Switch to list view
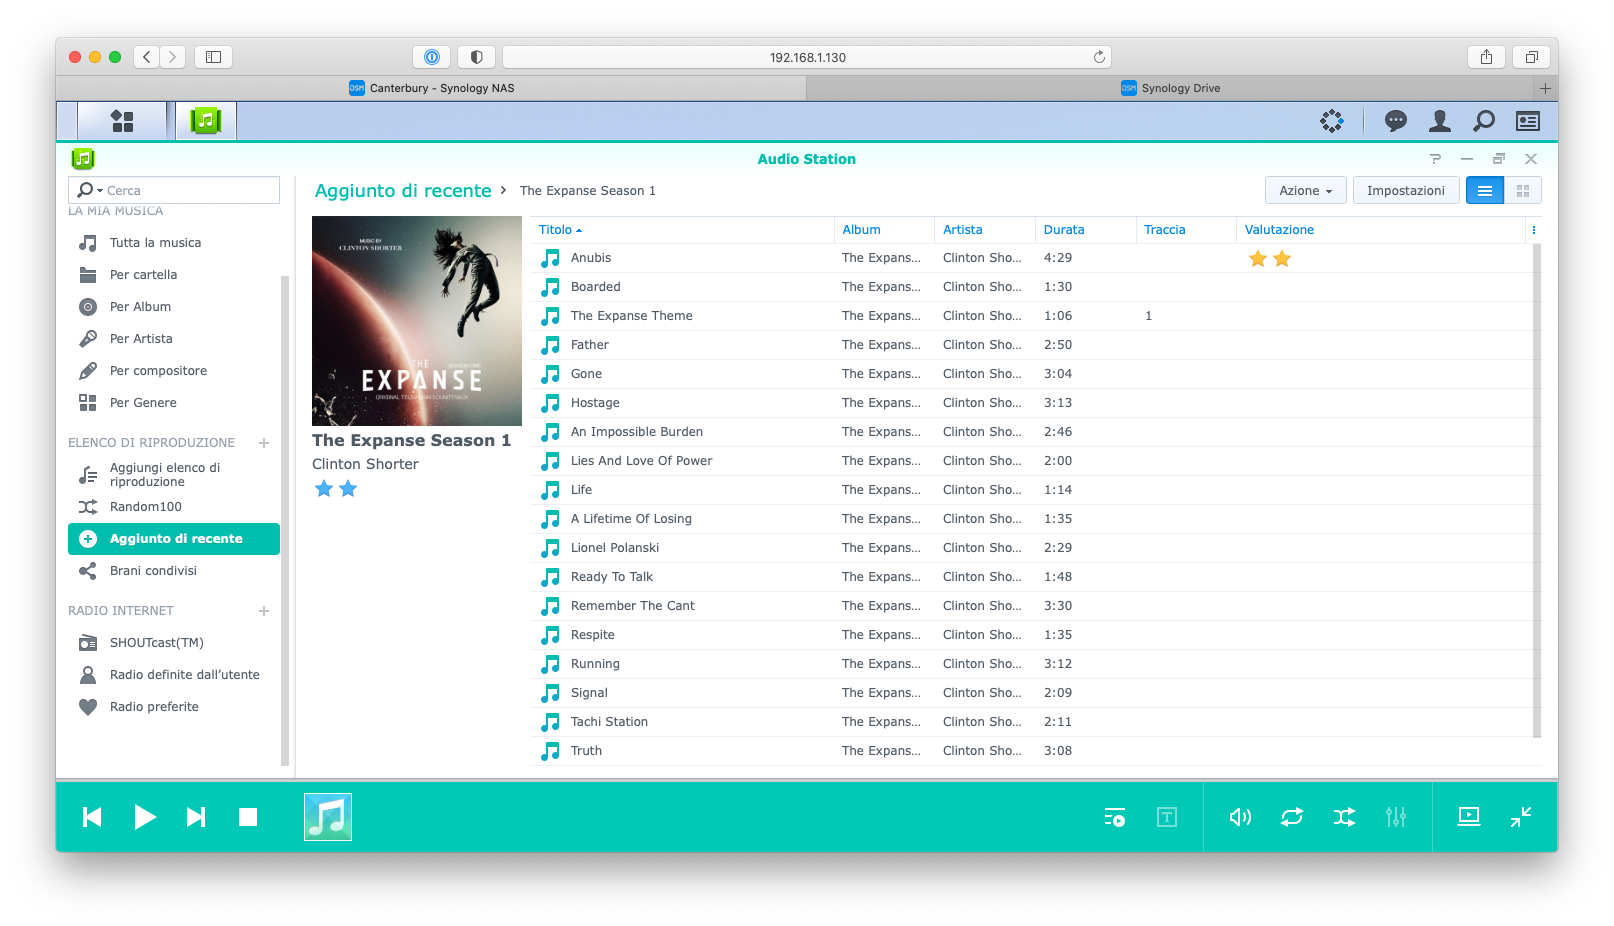The width and height of the screenshot is (1614, 926). (1485, 190)
